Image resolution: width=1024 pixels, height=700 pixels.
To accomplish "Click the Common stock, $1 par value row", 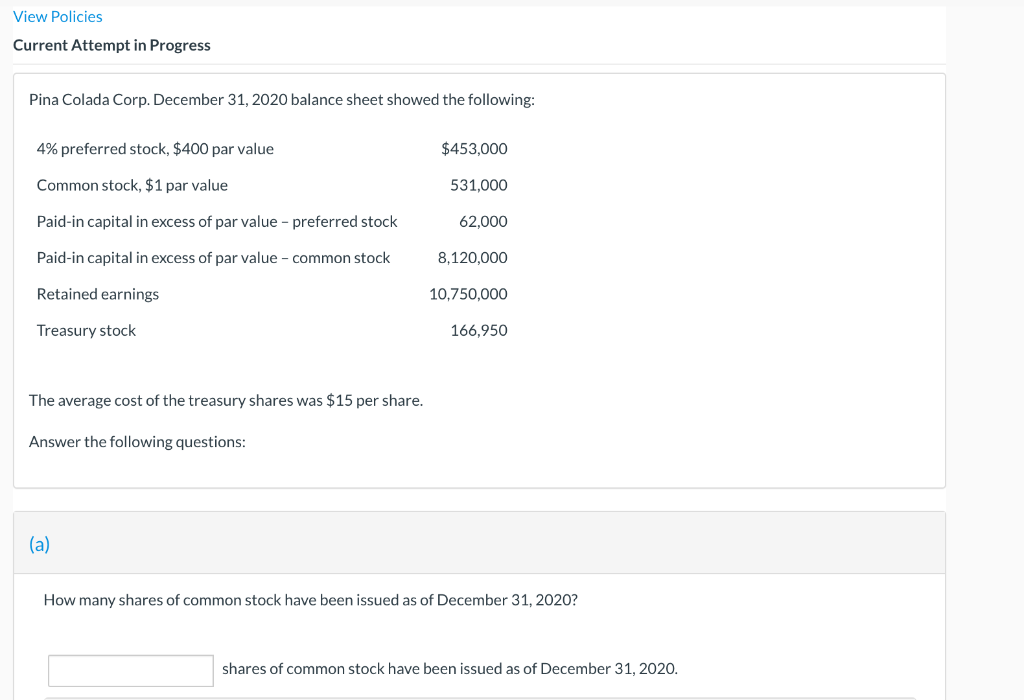I will (x=132, y=184).
